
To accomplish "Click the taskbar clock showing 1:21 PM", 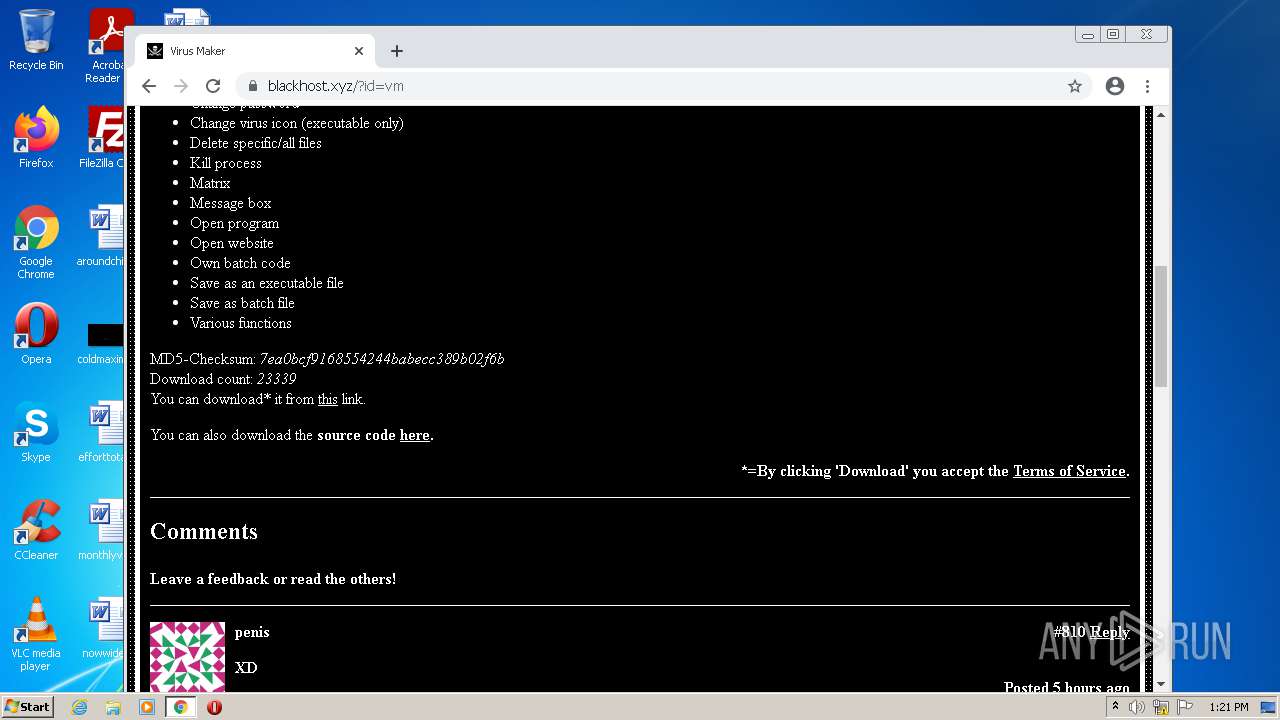I will [x=1229, y=707].
